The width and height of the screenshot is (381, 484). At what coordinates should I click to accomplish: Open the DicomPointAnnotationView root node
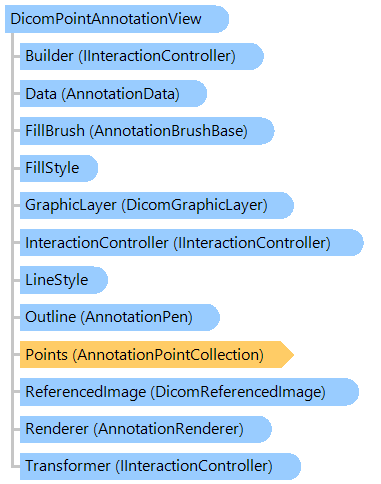[117, 19]
